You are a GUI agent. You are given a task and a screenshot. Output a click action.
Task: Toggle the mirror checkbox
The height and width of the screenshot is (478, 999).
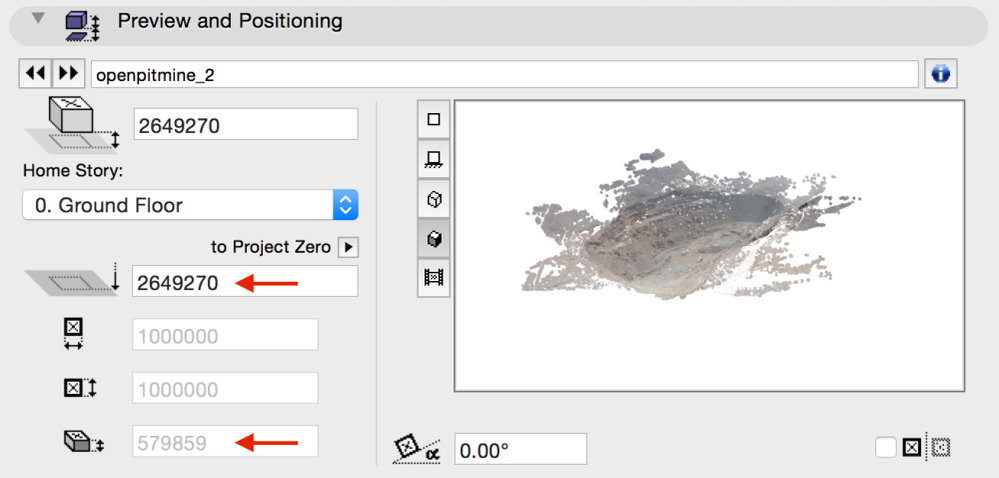tap(885, 447)
